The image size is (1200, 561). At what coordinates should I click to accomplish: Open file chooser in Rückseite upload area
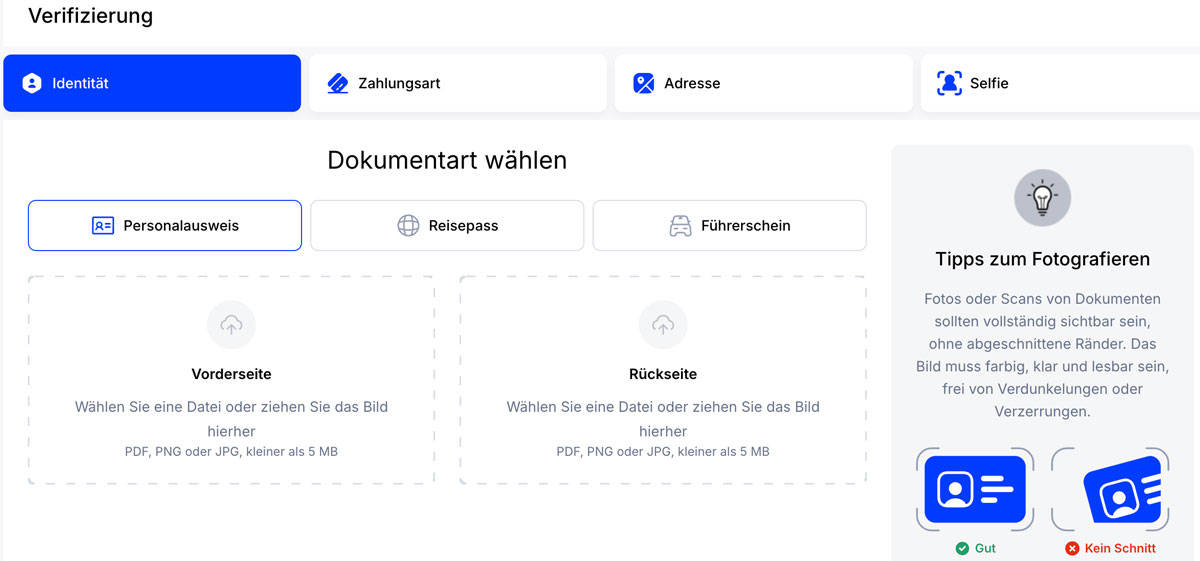[x=663, y=381]
